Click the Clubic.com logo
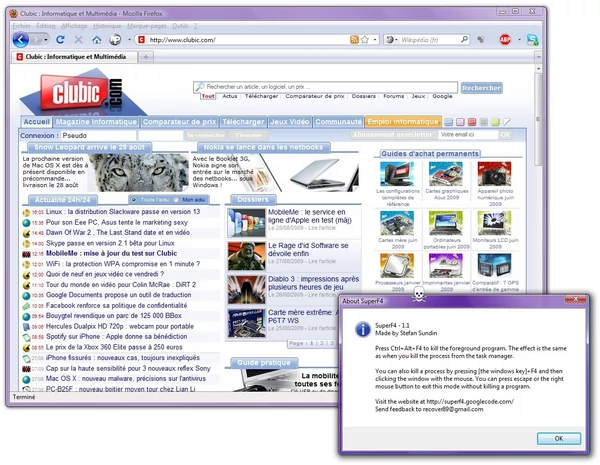 [x=82, y=93]
